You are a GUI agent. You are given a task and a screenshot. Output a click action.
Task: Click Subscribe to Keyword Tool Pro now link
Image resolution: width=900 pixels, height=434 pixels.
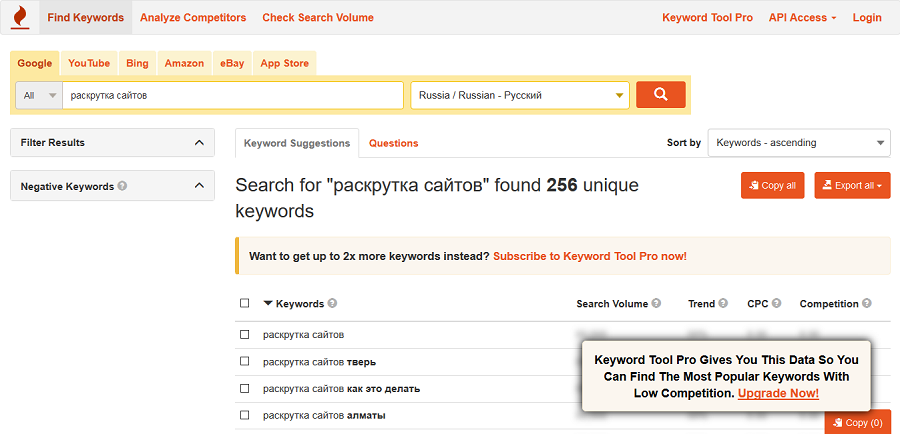click(589, 256)
